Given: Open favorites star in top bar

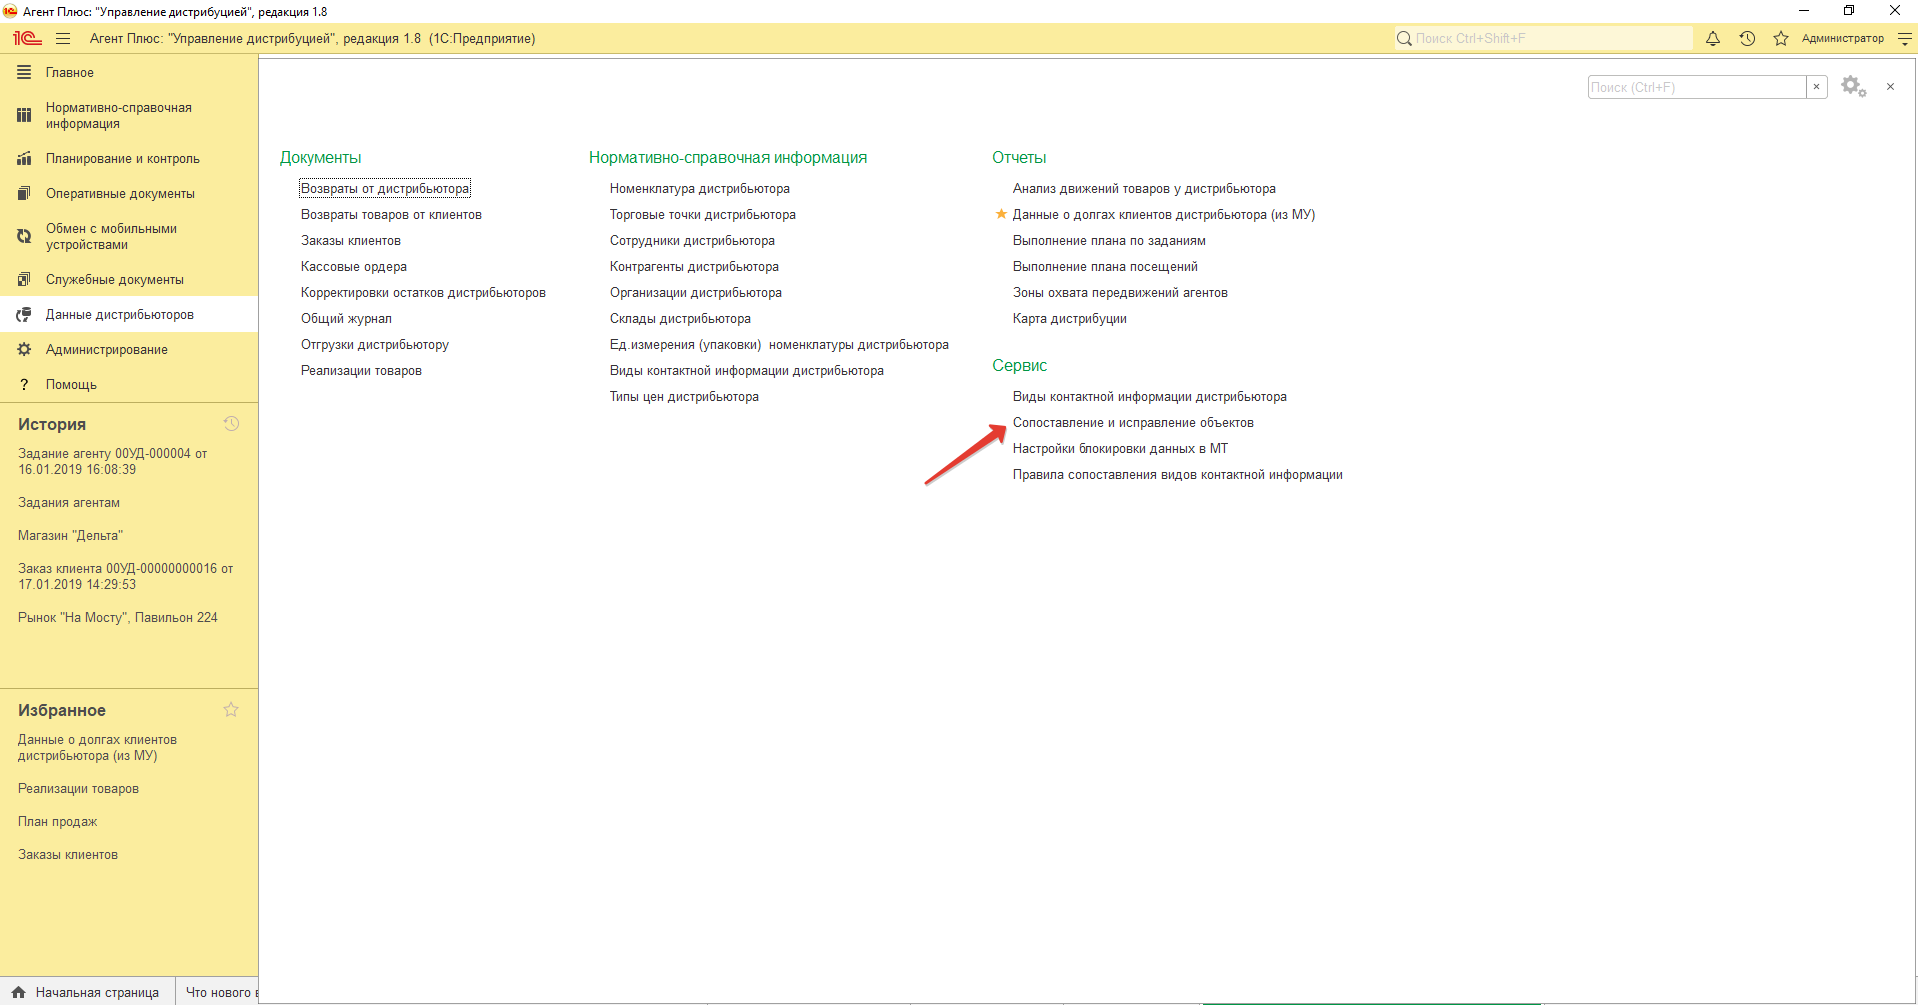Looking at the screenshot, I should coord(1781,38).
